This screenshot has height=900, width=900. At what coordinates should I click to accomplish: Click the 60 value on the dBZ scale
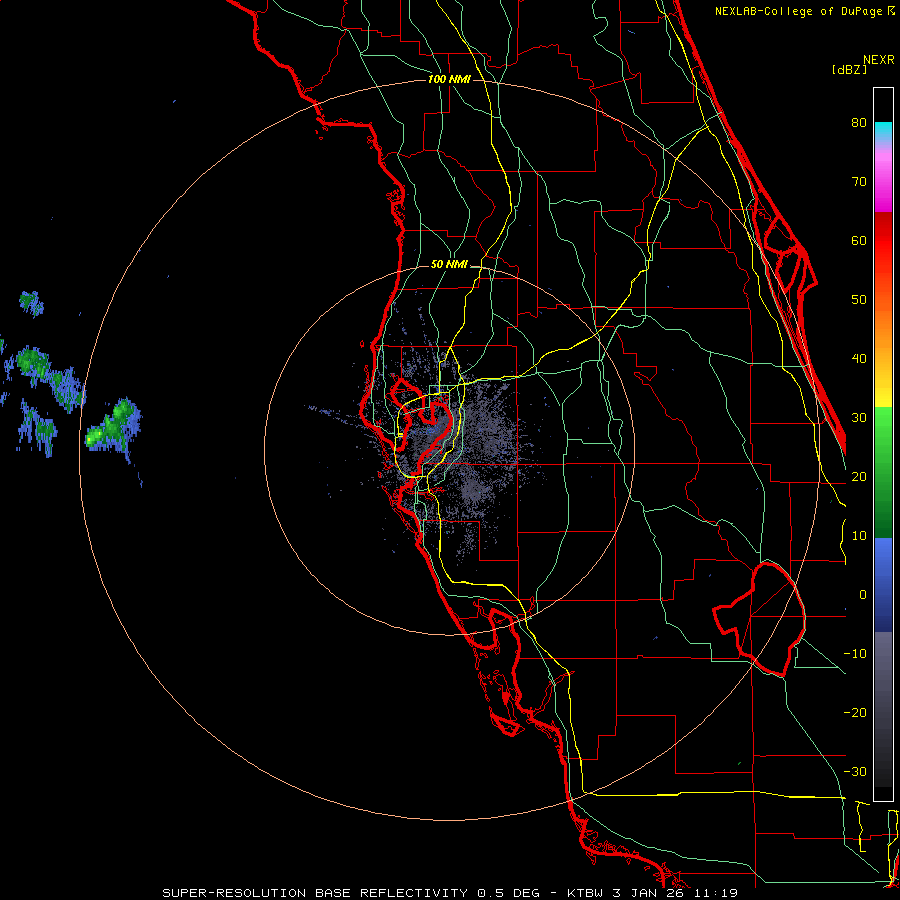[859, 240]
